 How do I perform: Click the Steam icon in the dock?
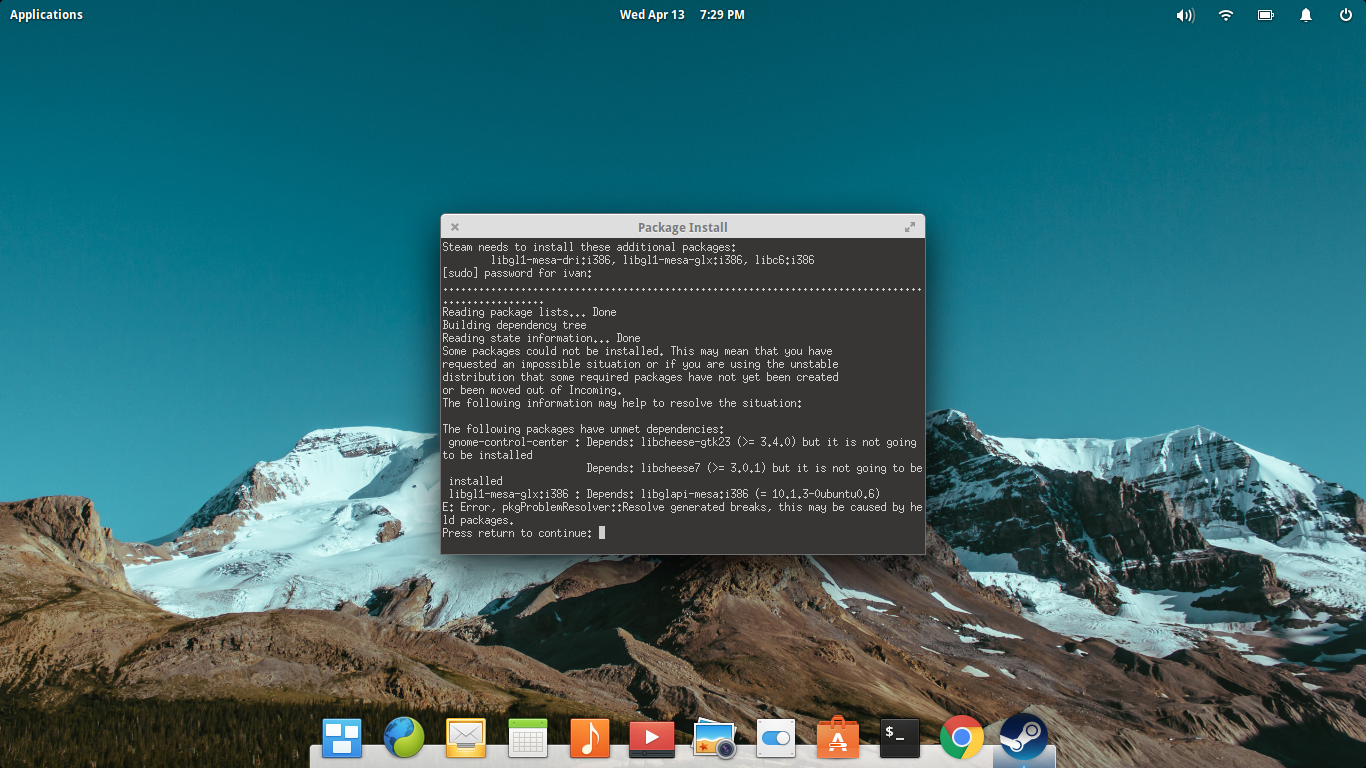1023,737
